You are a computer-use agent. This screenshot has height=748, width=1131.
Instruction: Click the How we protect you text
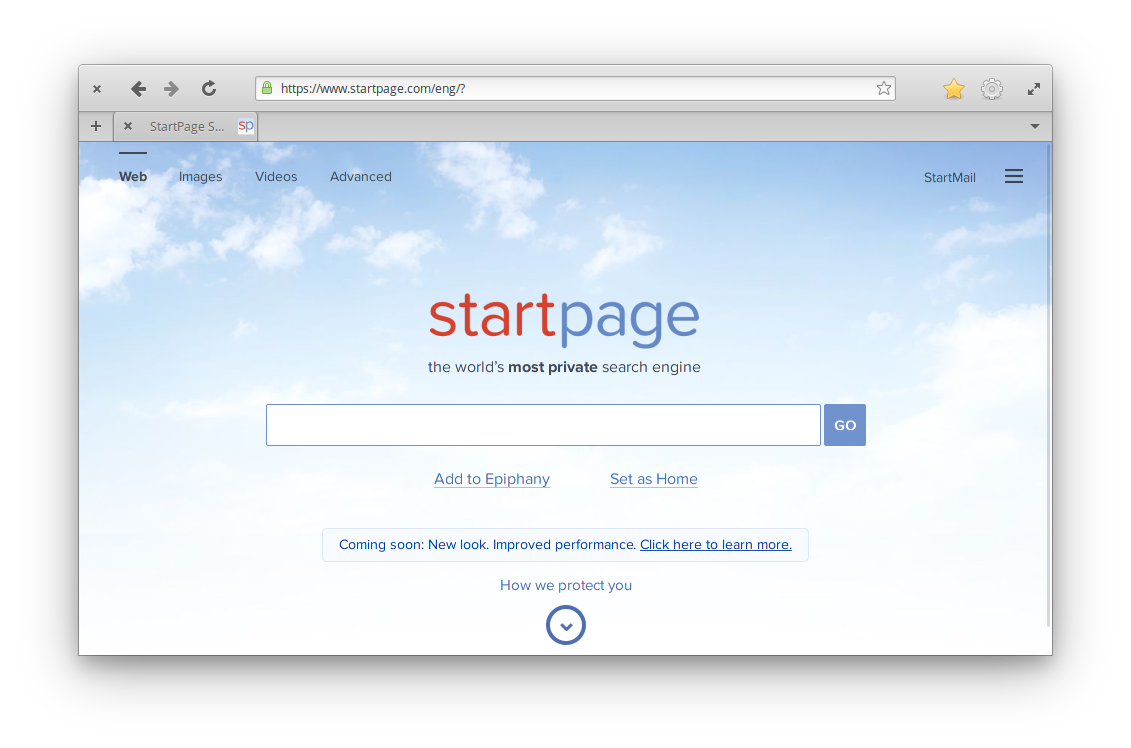566,585
